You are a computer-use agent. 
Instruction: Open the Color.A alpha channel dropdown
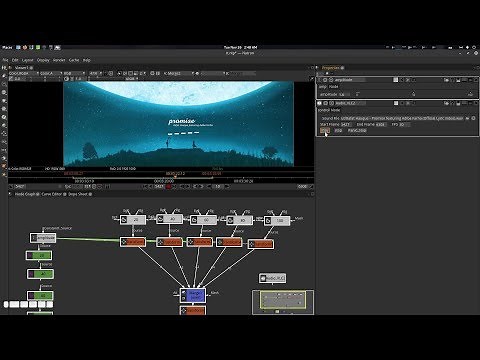(x=51, y=73)
